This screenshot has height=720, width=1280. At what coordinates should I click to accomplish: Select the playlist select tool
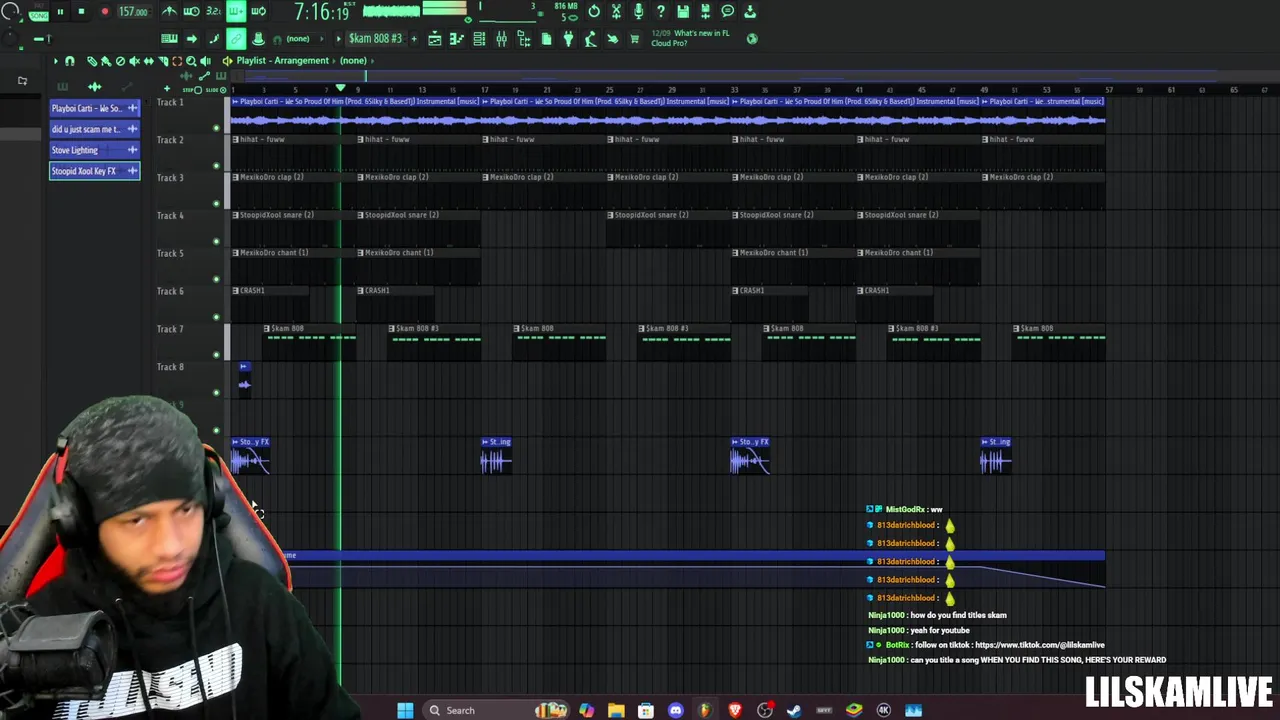[x=177, y=61]
